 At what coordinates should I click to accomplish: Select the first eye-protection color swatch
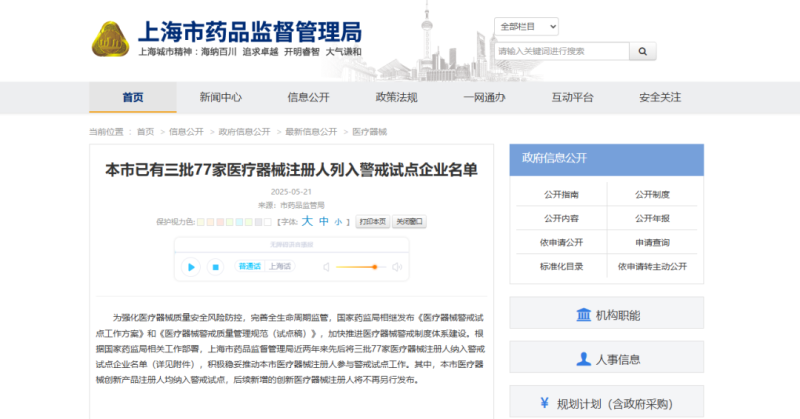click(201, 221)
